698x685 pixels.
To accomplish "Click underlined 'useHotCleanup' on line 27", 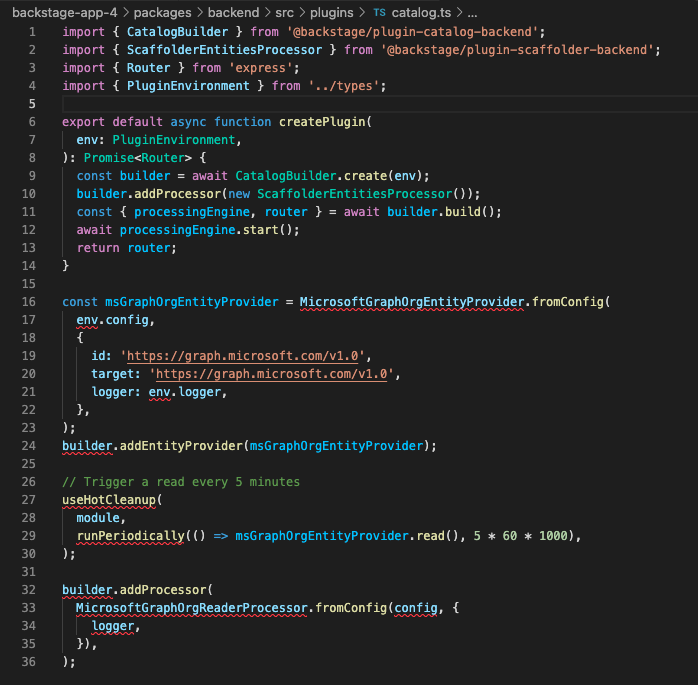I will click(x=109, y=500).
